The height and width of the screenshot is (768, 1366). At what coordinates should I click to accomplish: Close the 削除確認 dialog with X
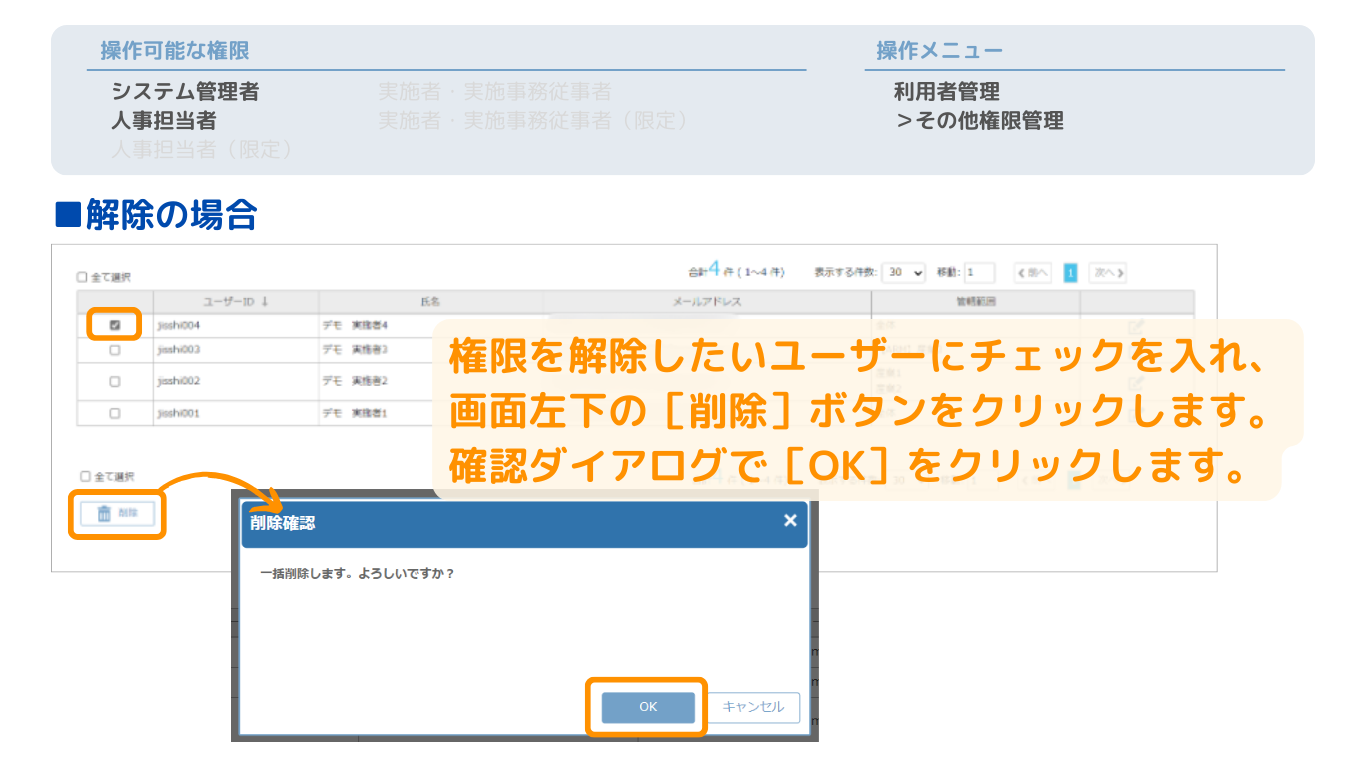pos(790,520)
